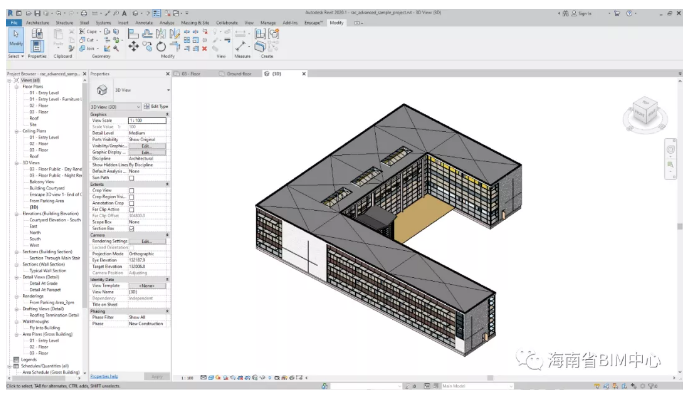The image size is (687, 395).
Task: Uncheck the Section Box checkbox
Action: 131,229
